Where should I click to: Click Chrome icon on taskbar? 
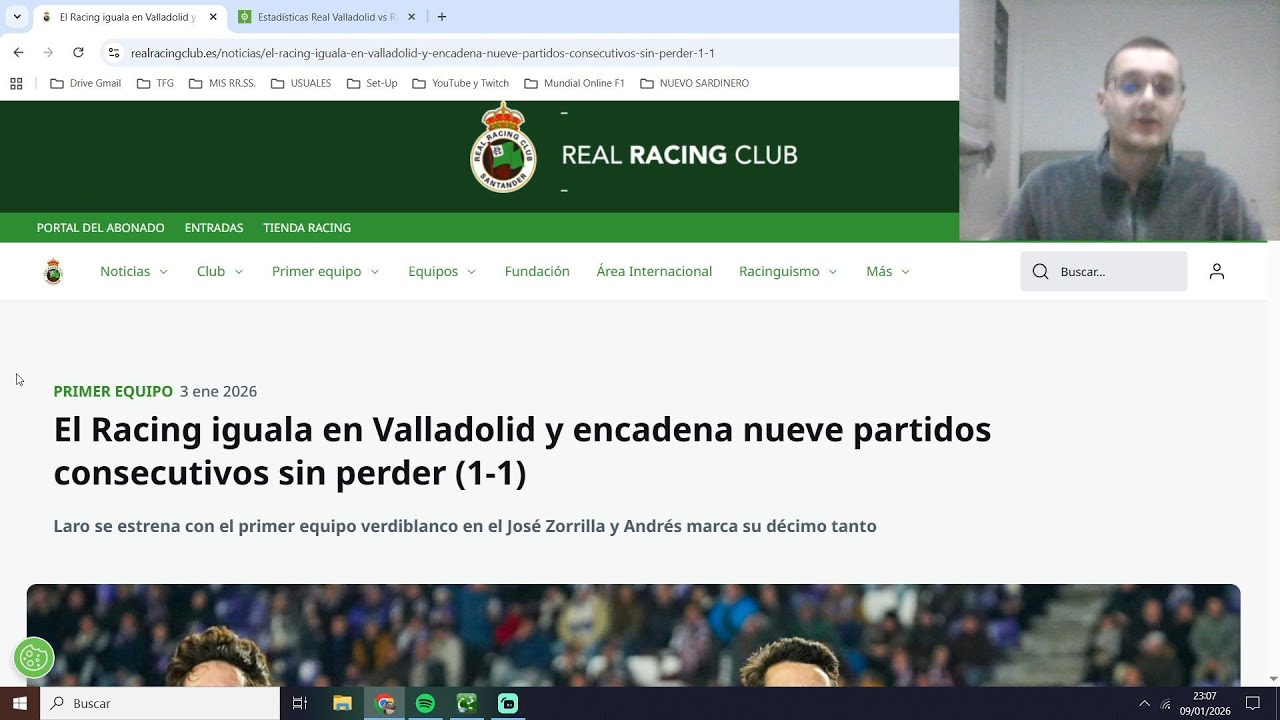point(385,703)
